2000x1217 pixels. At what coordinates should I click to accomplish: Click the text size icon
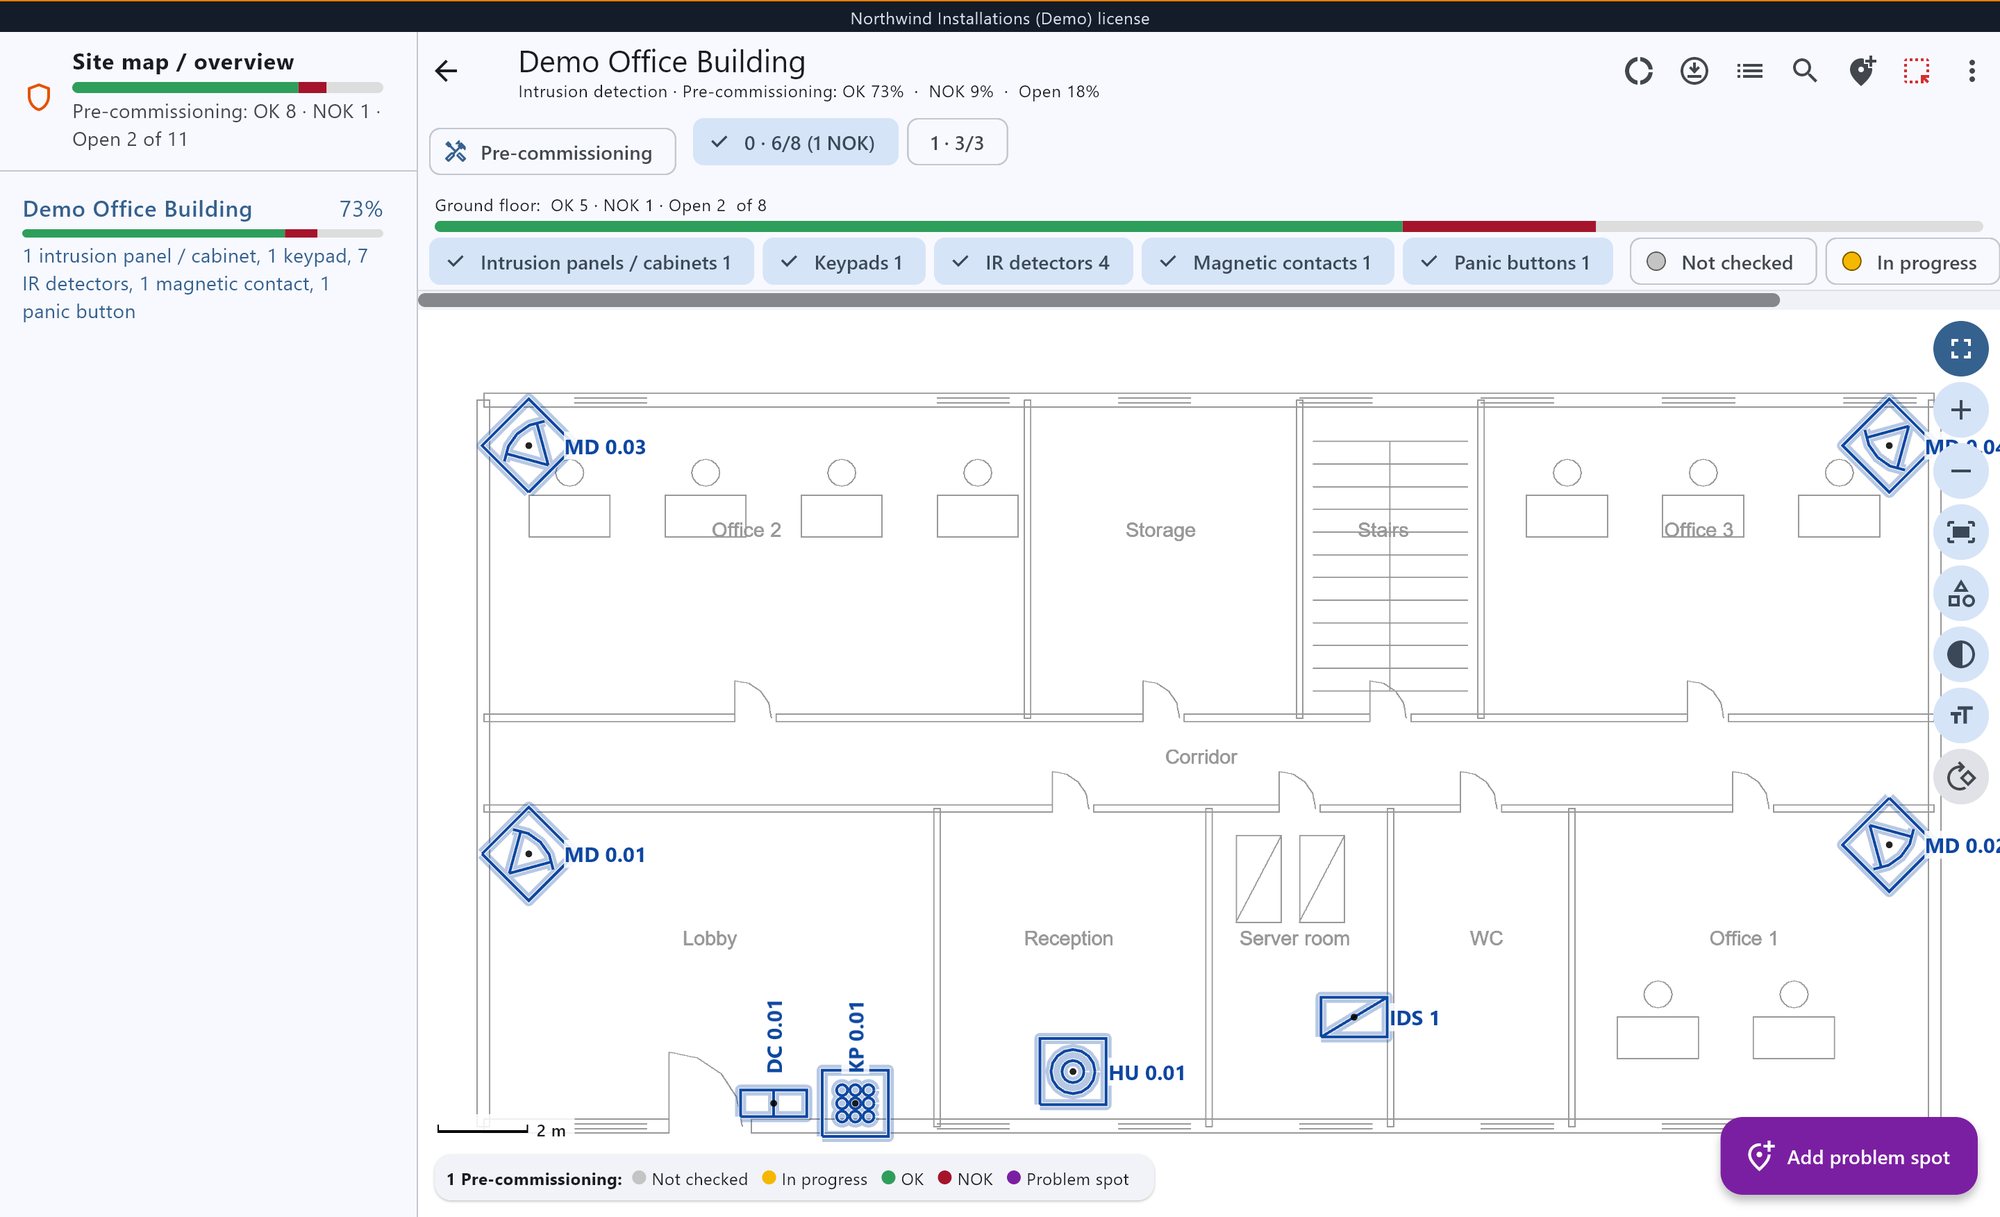1960,716
